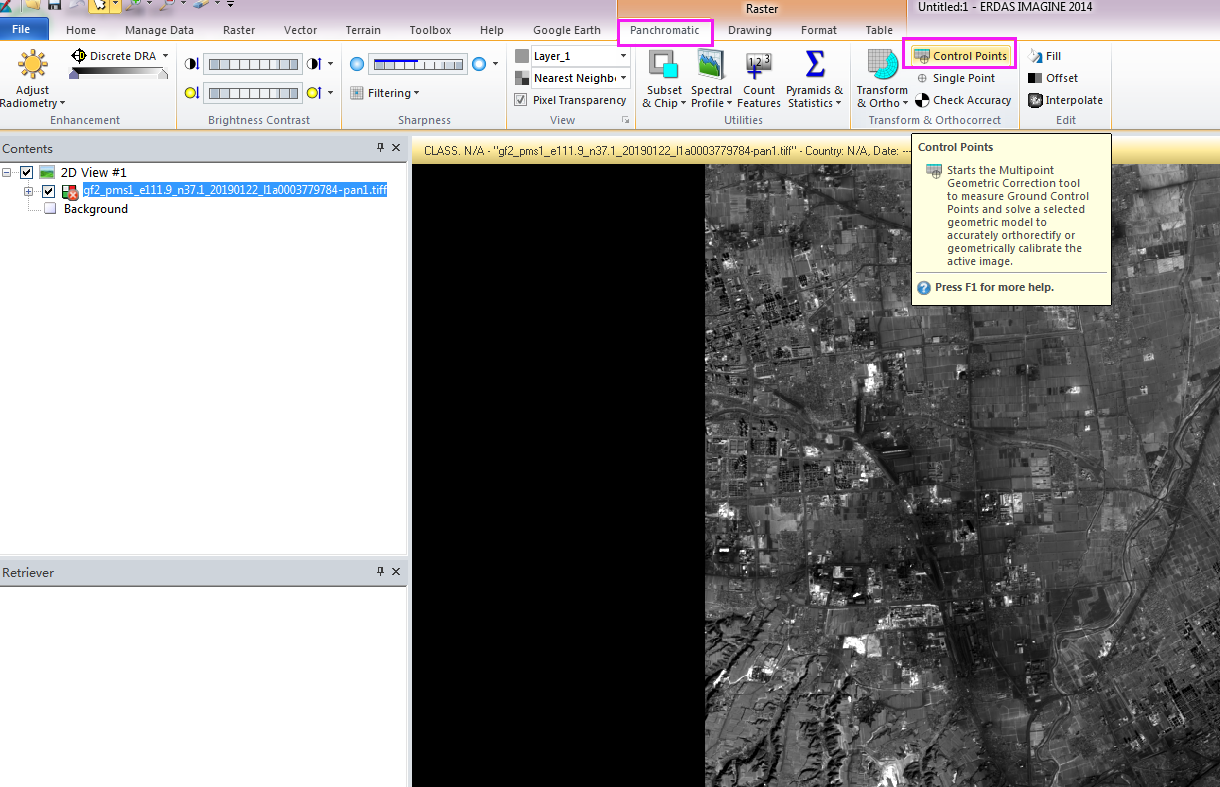This screenshot has height=787, width=1220.
Task: Uncheck the 2D View #1 checkbox
Action: pyautogui.click(x=27, y=172)
